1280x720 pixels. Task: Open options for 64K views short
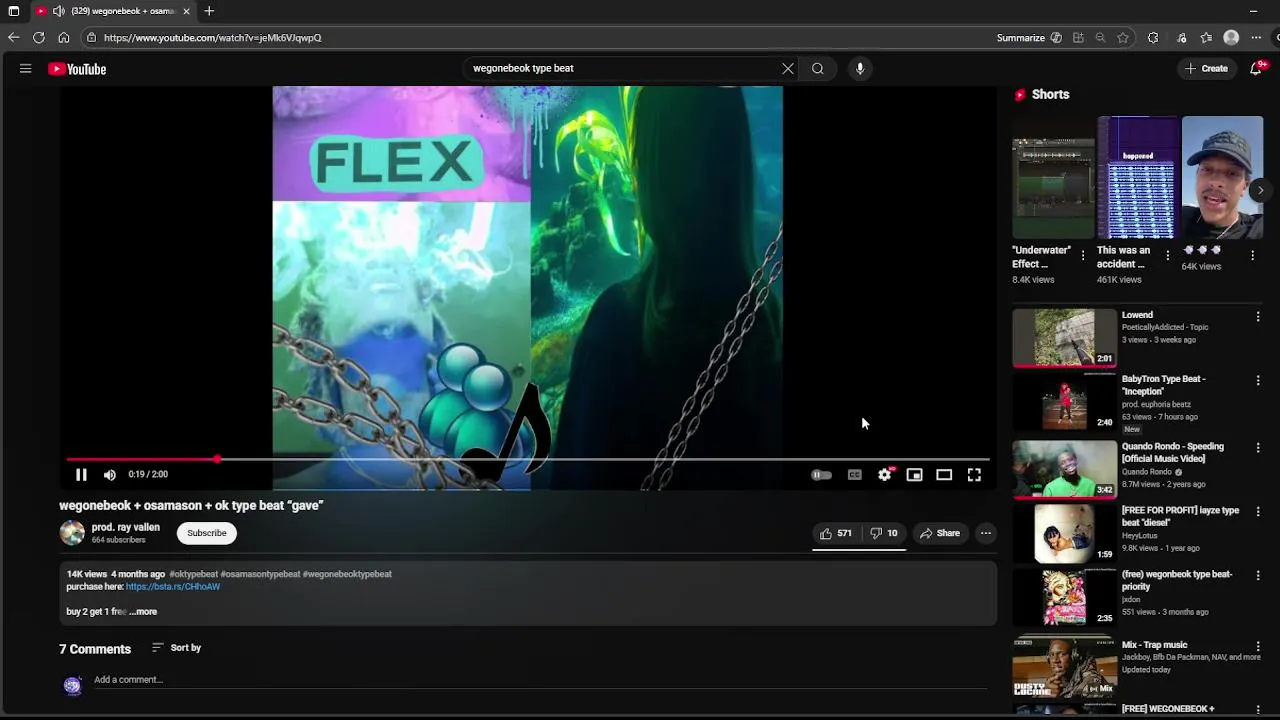point(1253,256)
